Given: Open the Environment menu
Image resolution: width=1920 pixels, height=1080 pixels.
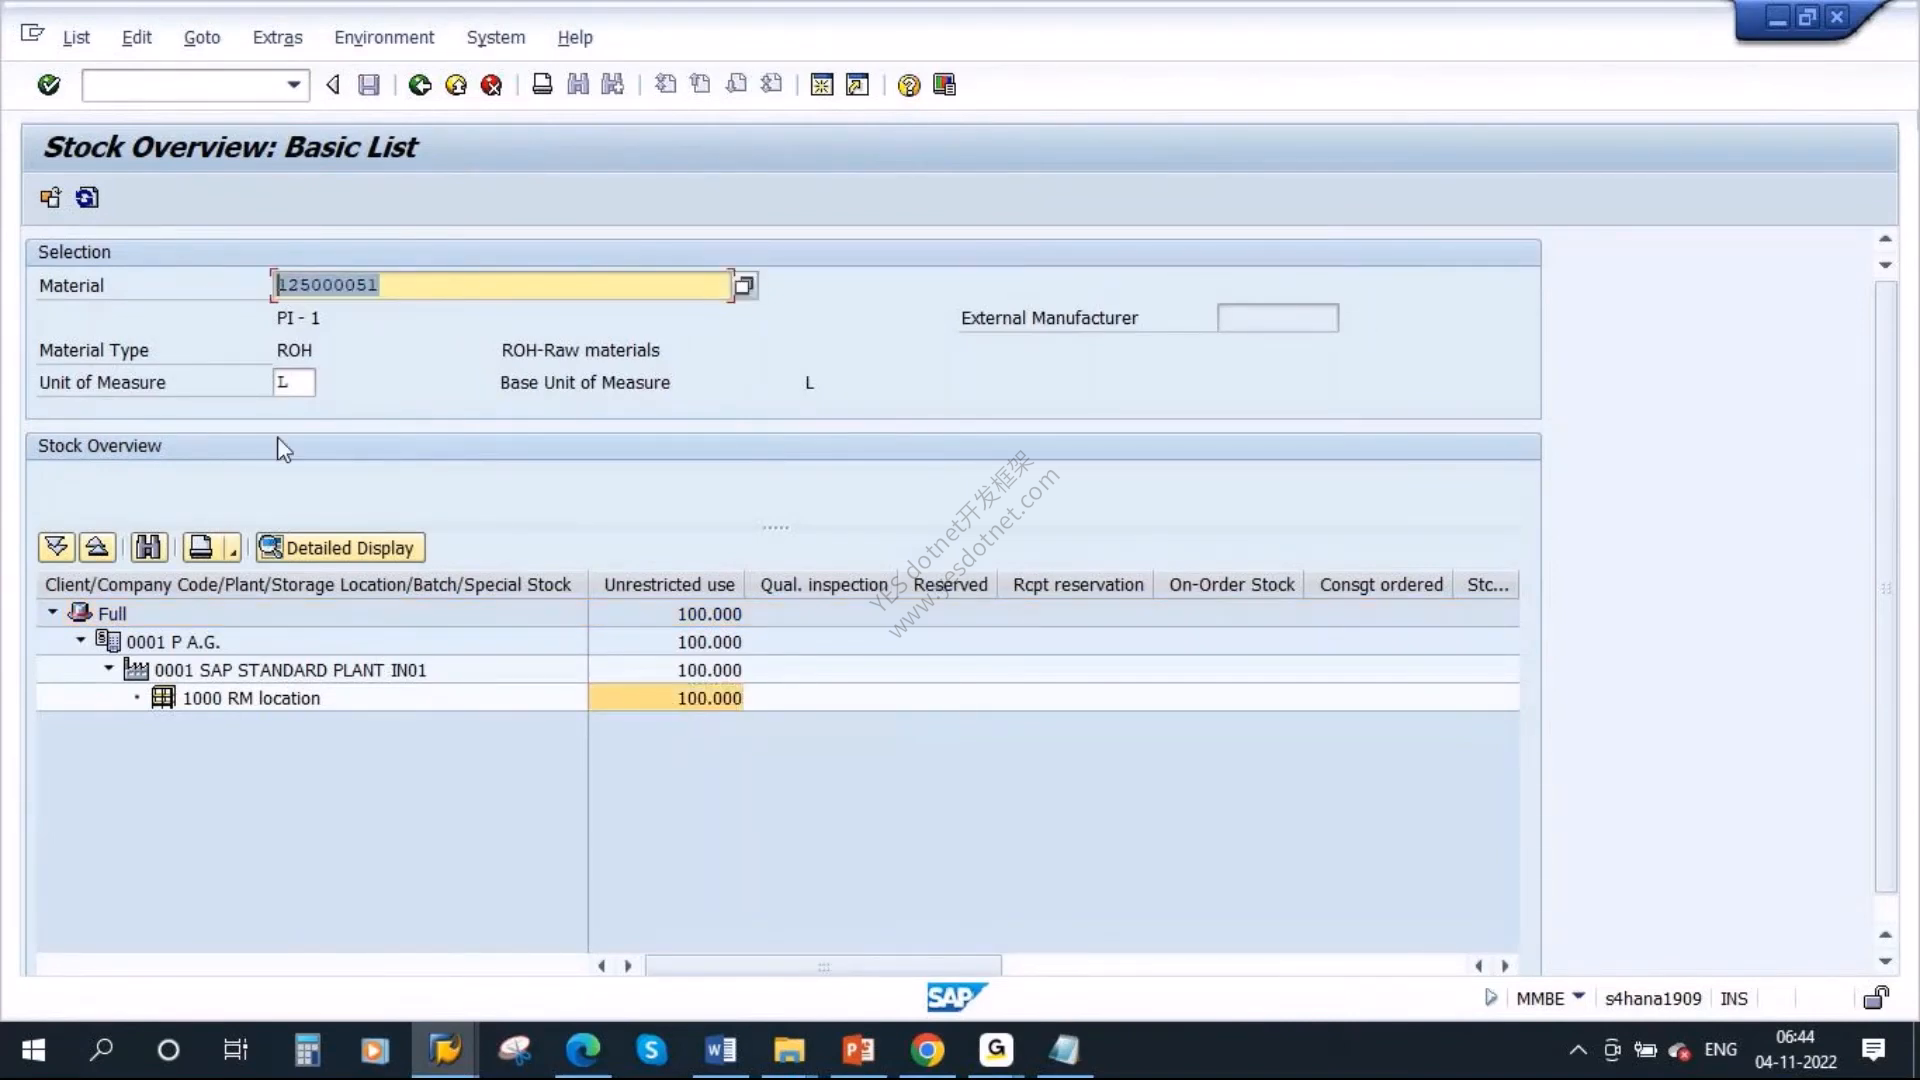Looking at the screenshot, I should pos(384,37).
